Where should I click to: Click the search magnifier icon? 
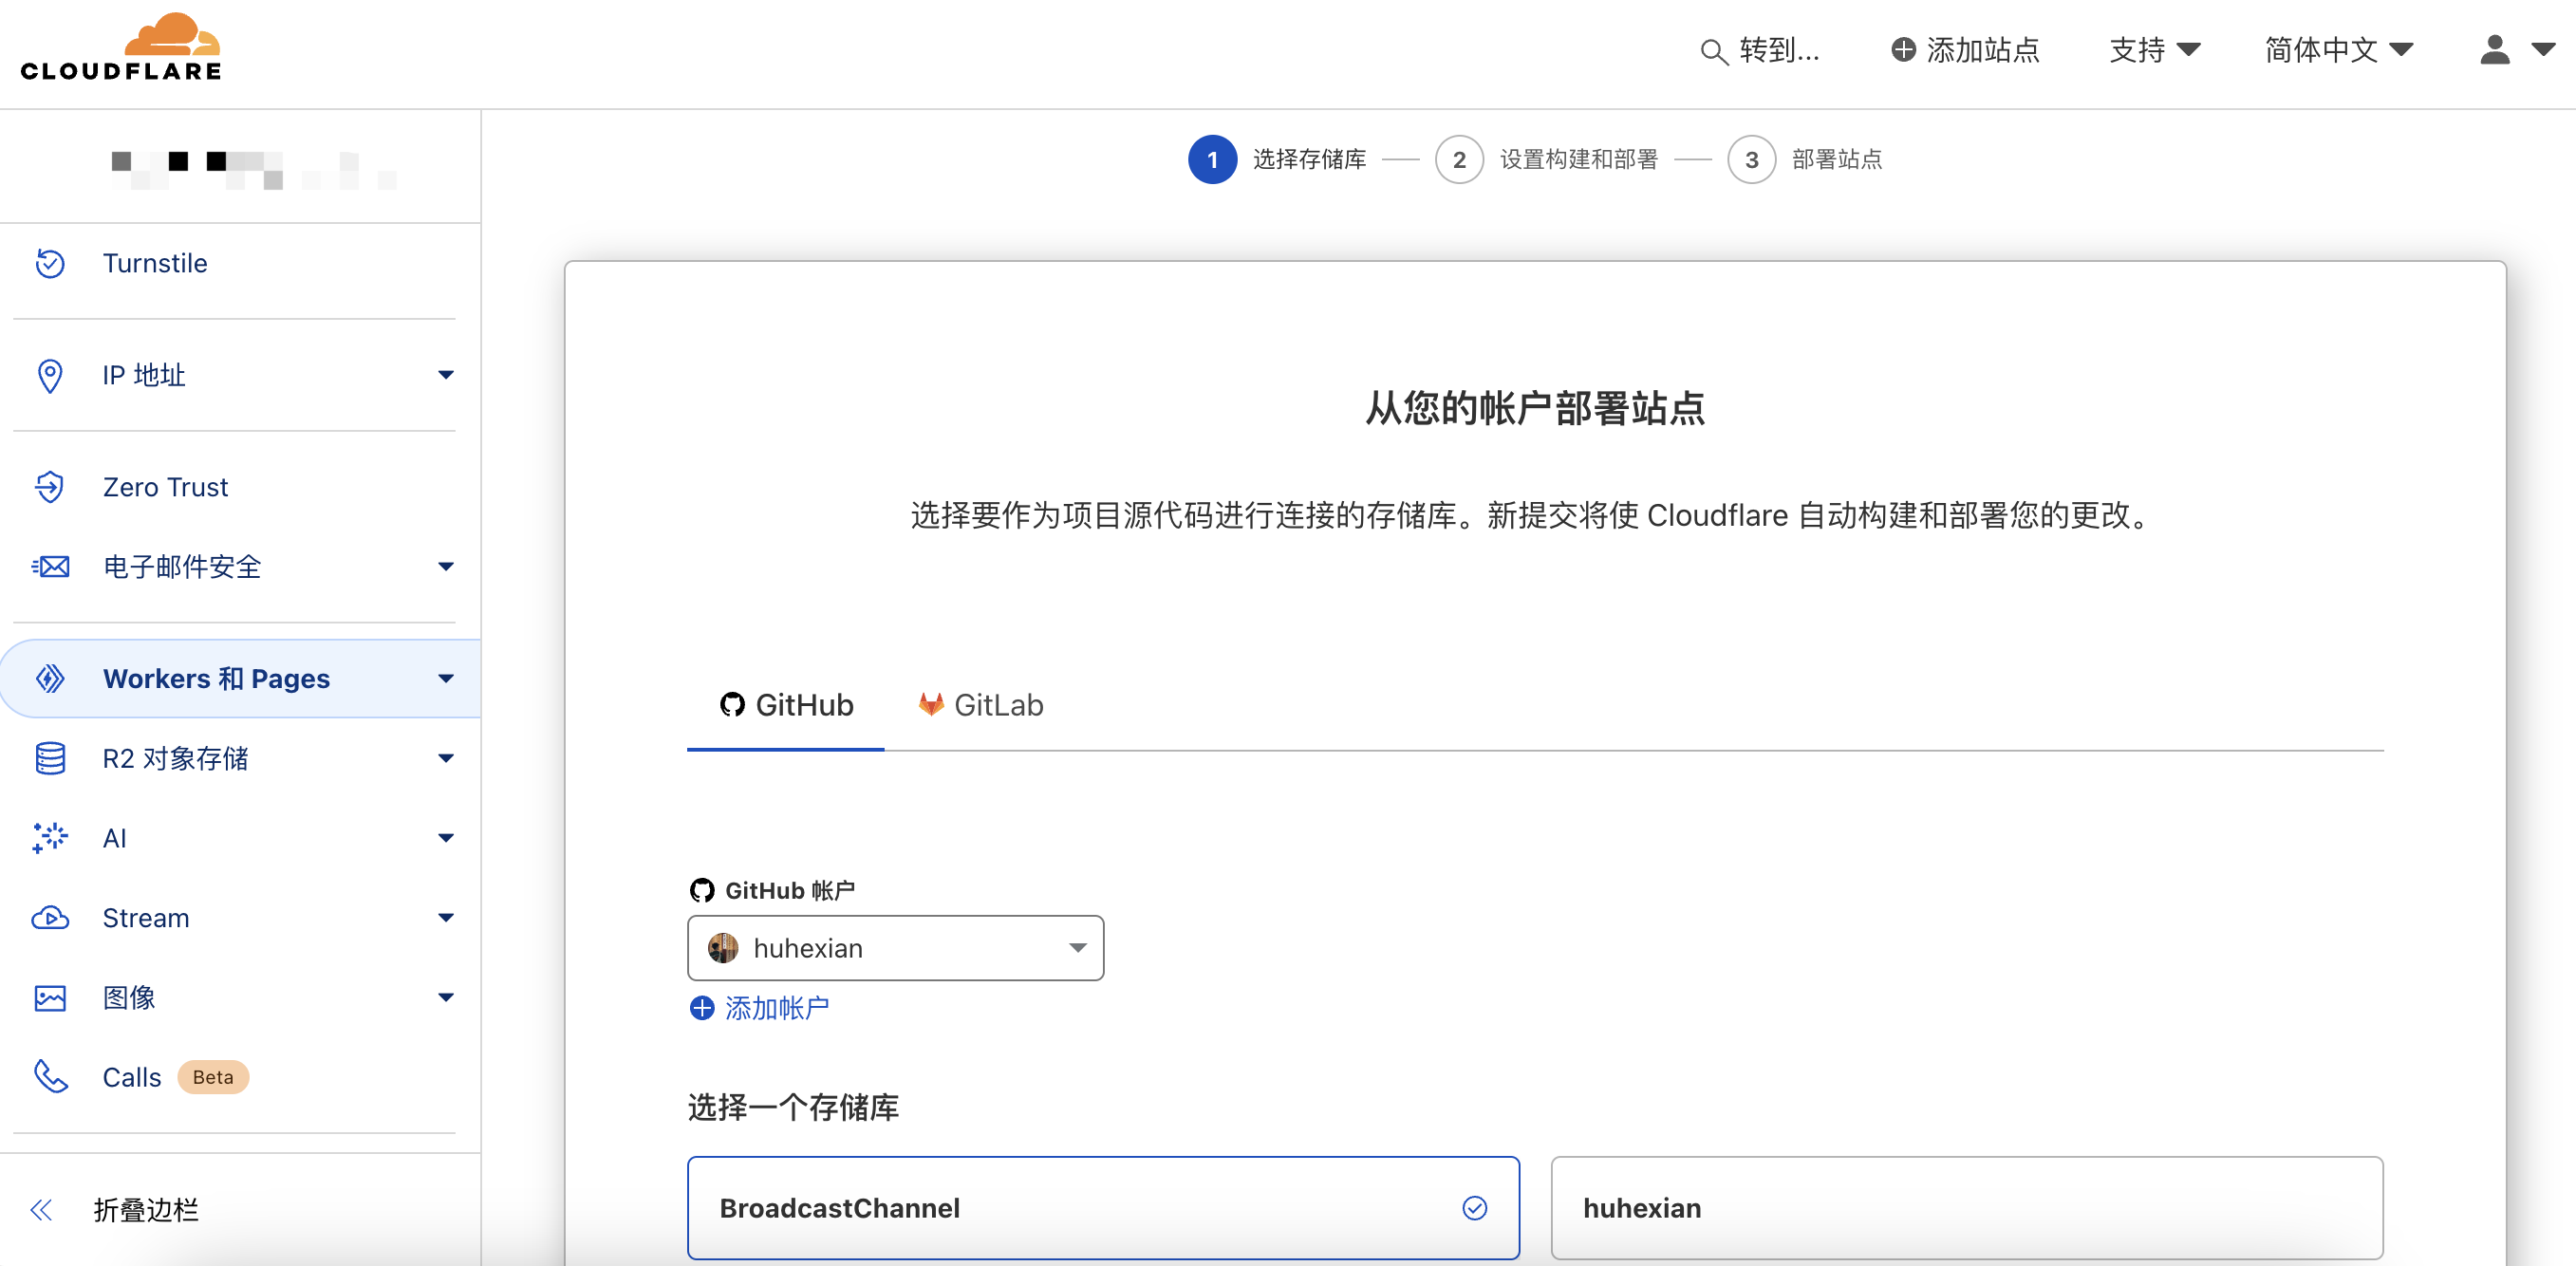pyautogui.click(x=1714, y=51)
